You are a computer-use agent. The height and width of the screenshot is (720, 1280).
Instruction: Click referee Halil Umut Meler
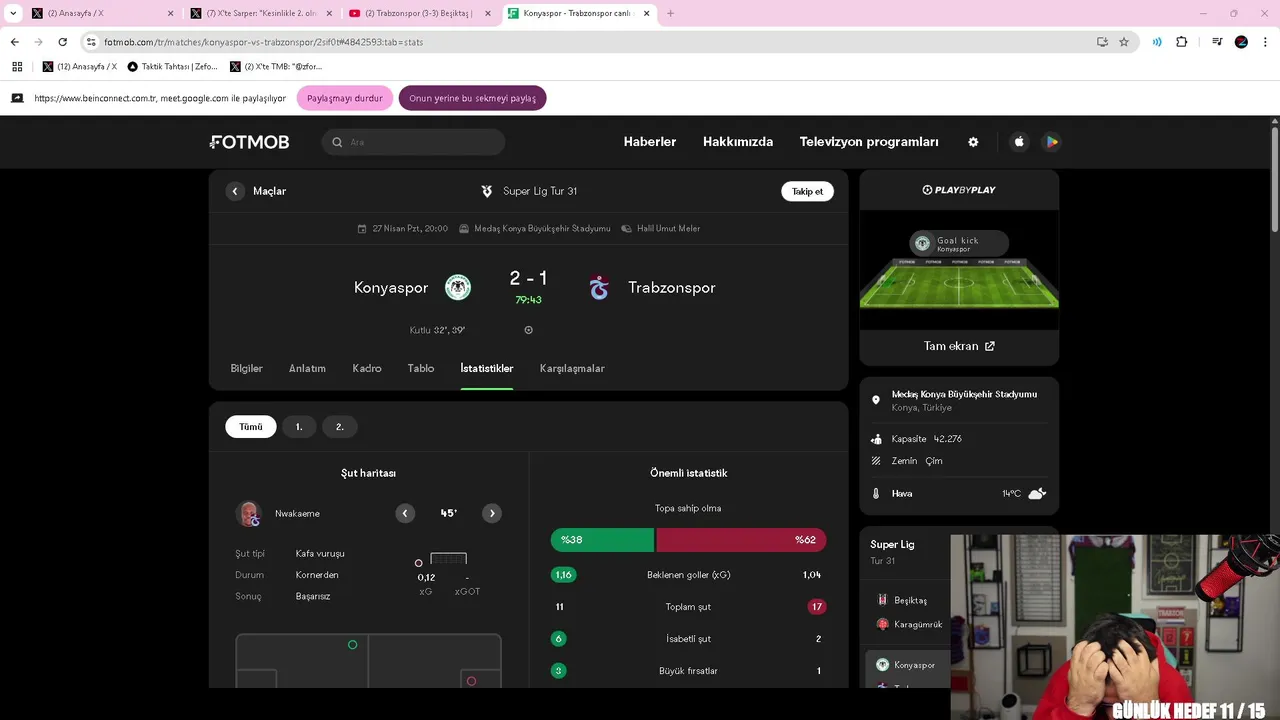coord(661,228)
